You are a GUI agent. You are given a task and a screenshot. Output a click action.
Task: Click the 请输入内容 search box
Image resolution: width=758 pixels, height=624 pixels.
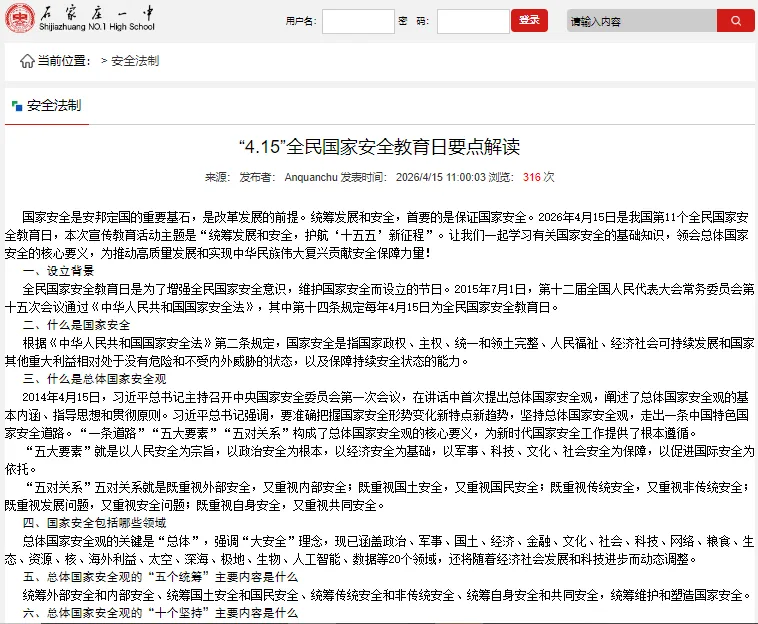coord(642,21)
